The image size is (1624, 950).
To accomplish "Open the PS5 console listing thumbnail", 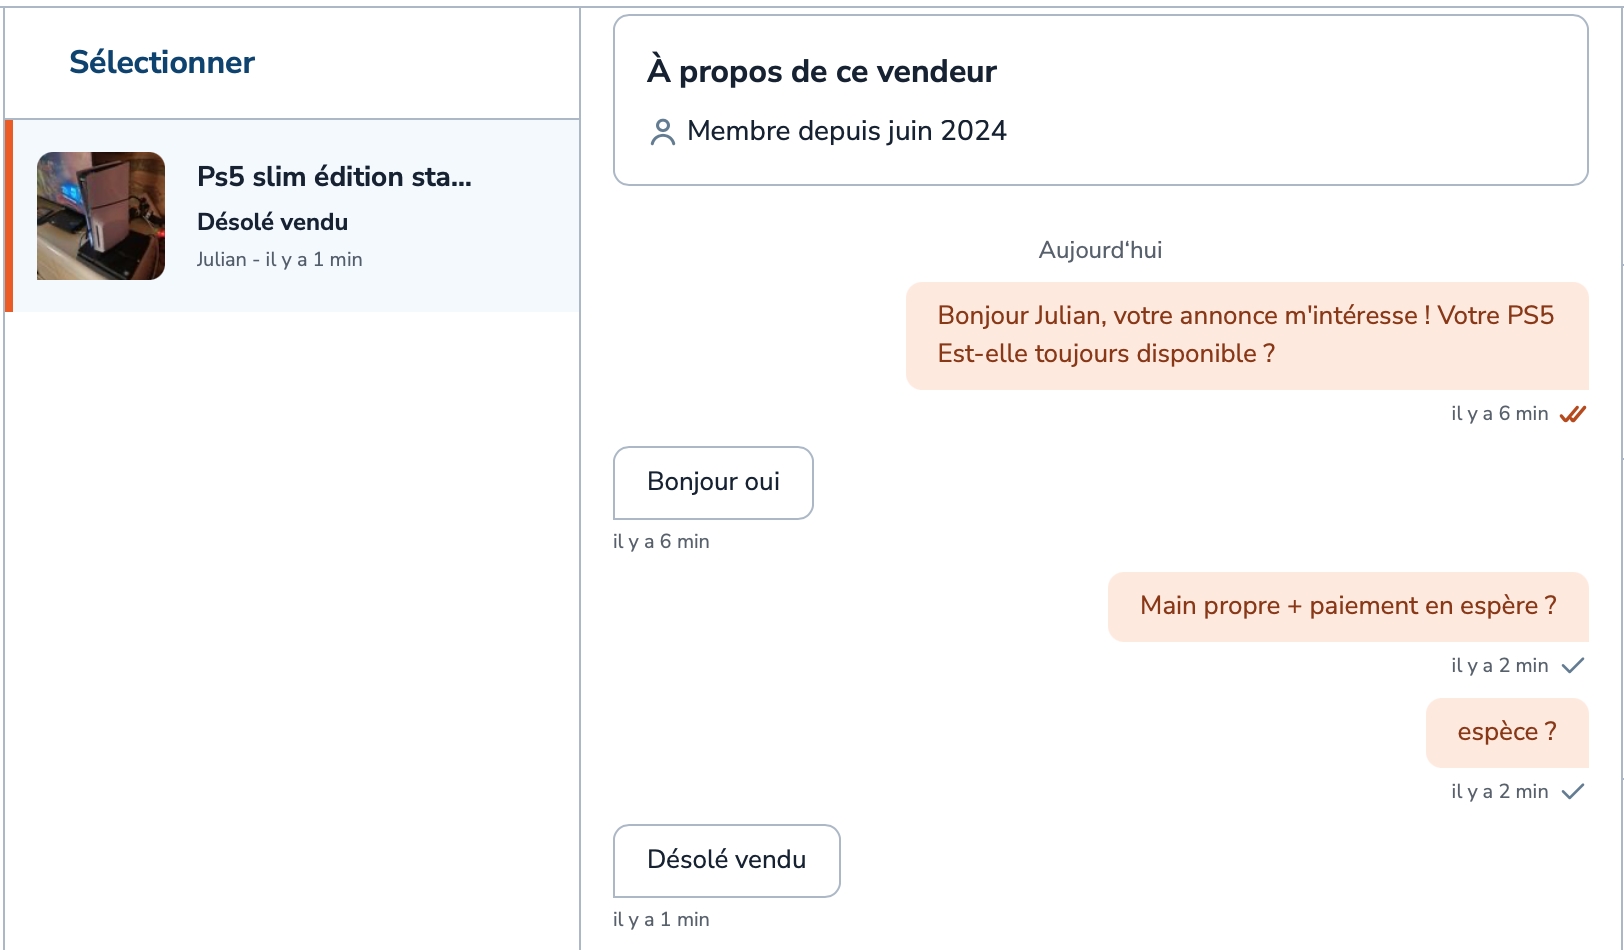I will click(x=101, y=216).
